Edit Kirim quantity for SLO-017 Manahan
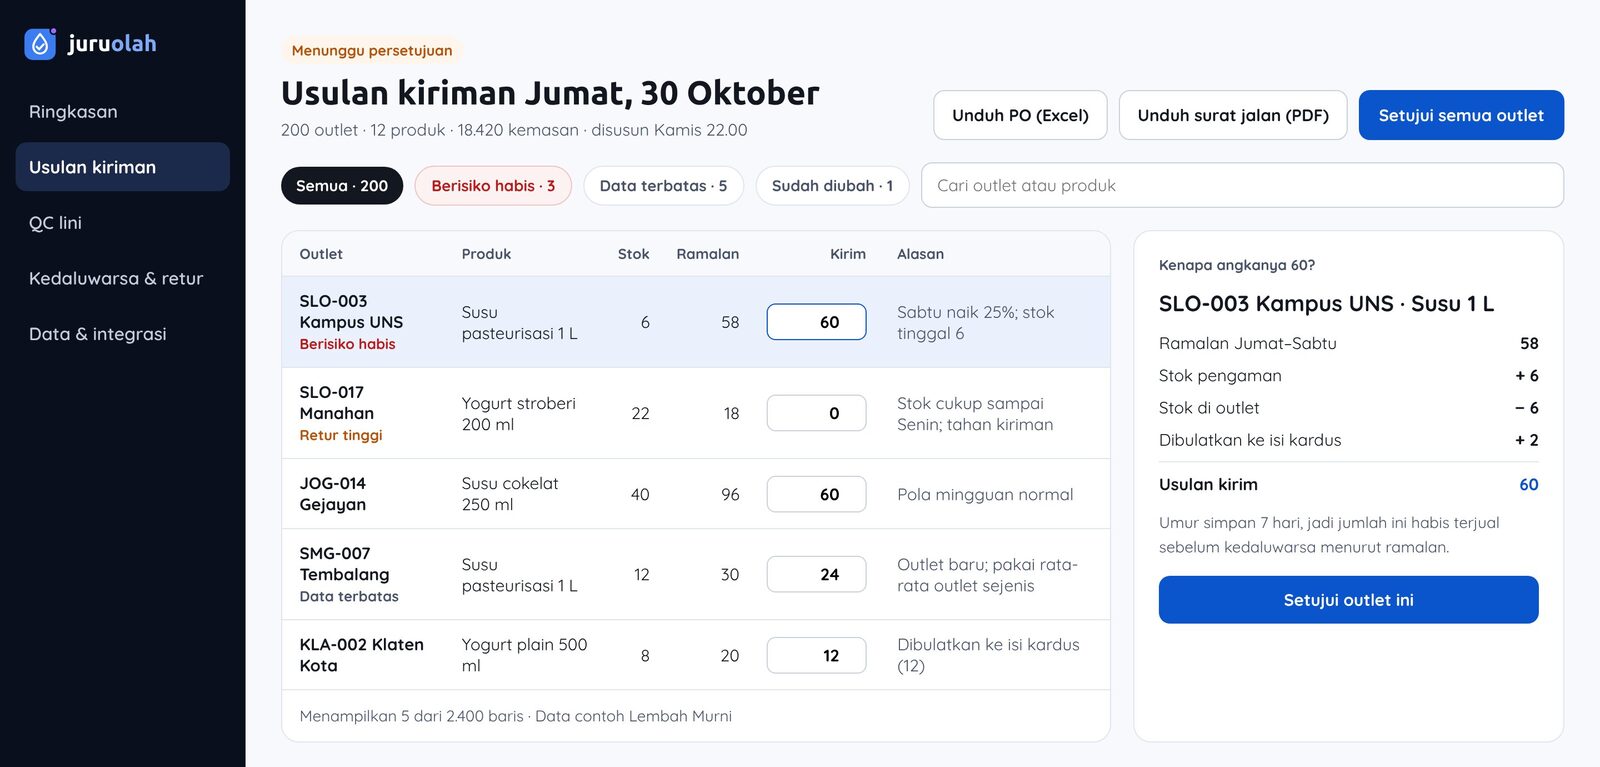 [816, 413]
